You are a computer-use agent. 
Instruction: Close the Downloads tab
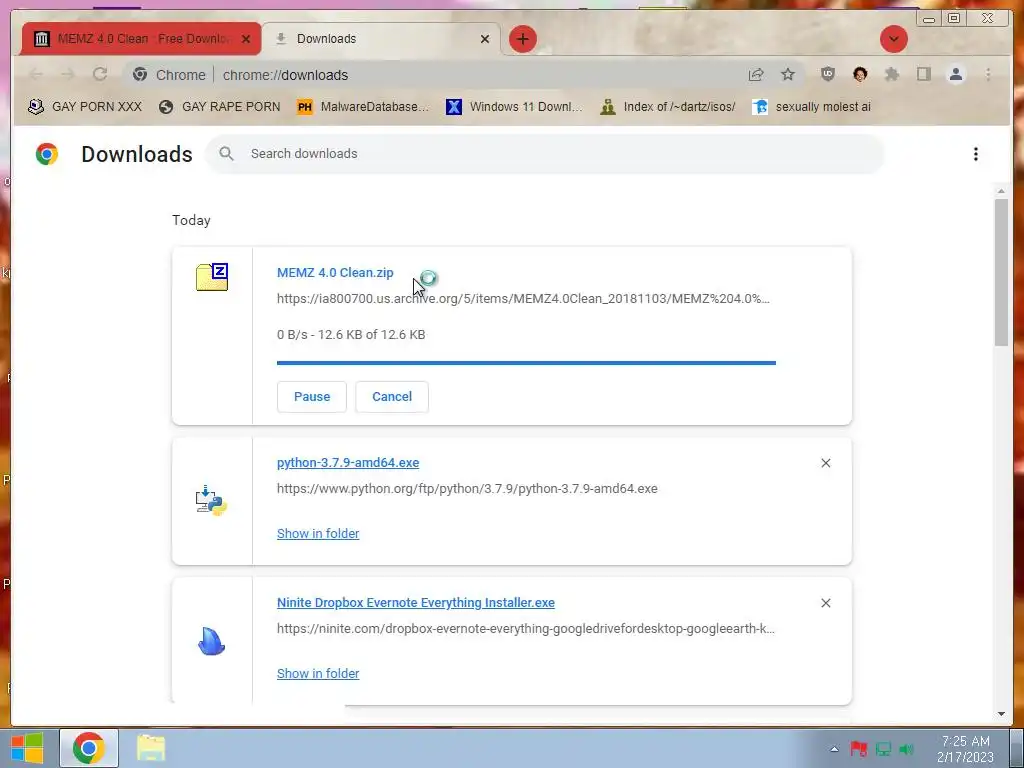point(485,39)
